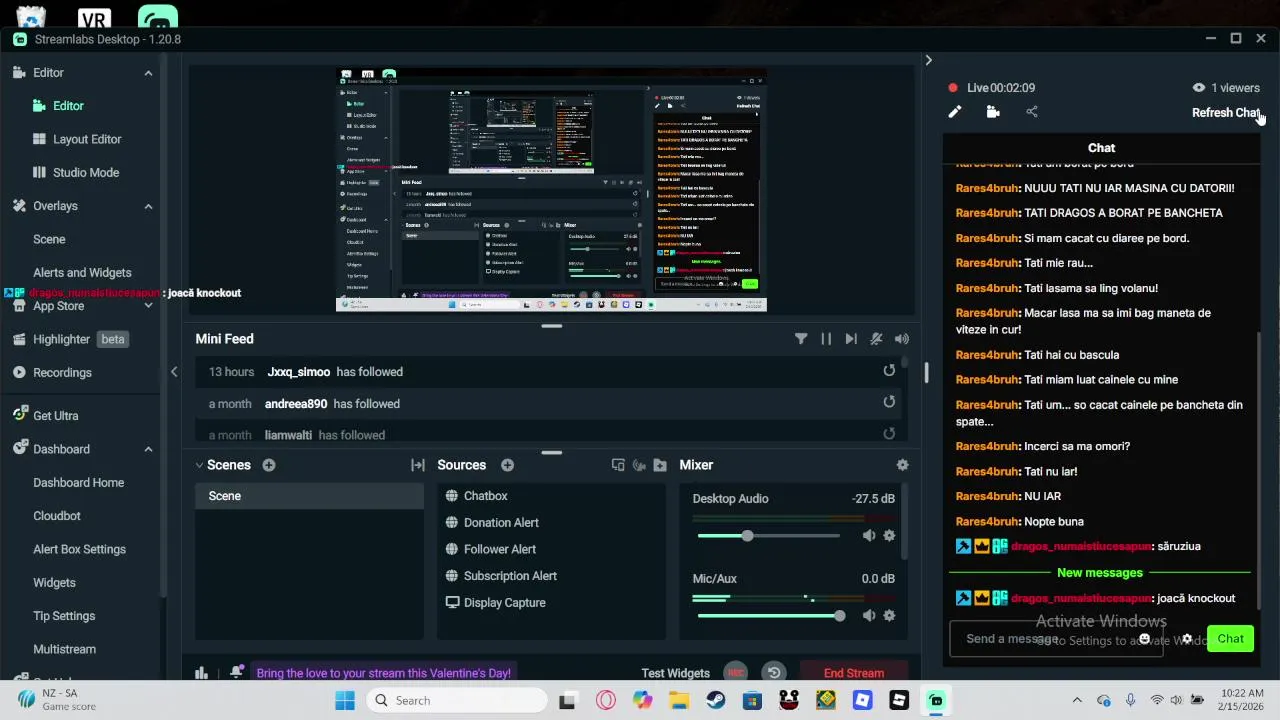
Task: Open the performance stats bar-chart icon
Action: (x=201, y=673)
